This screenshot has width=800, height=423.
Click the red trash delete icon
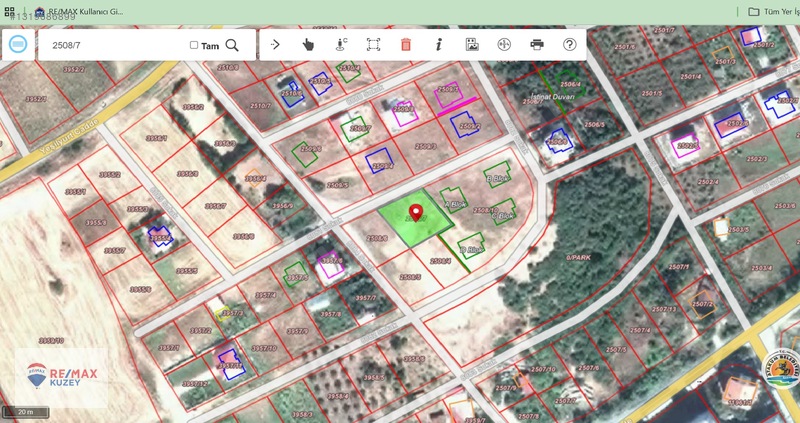[406, 44]
